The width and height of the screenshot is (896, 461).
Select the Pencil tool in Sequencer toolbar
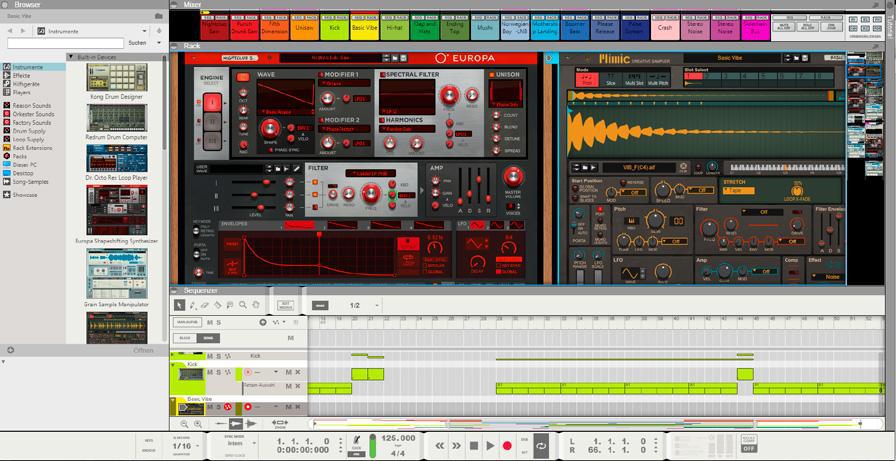(x=193, y=305)
